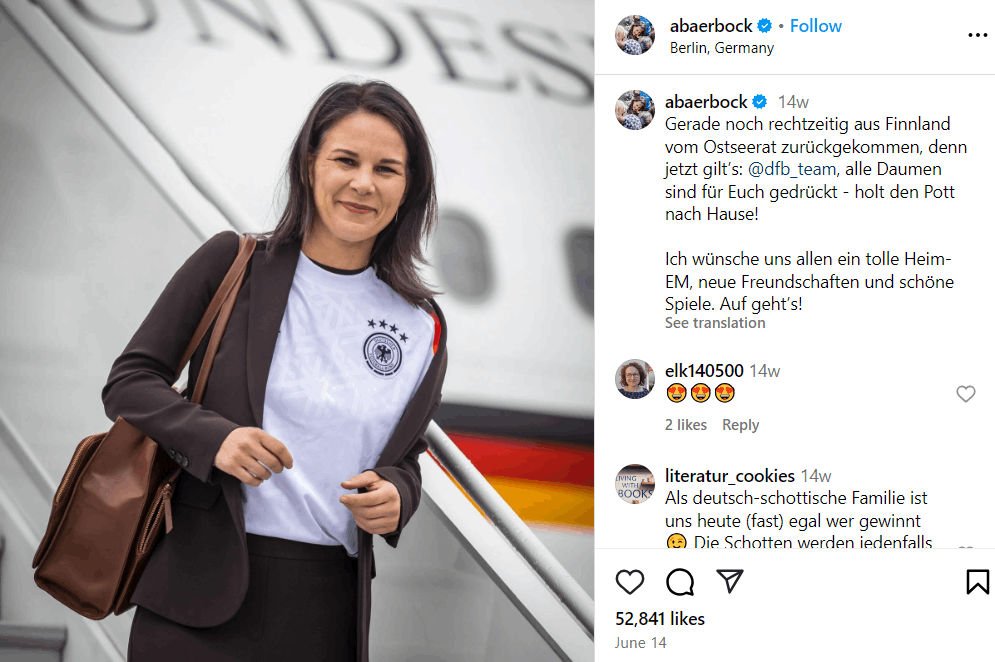
Task: Open the Berlin, Germany location link
Action: pos(722,48)
